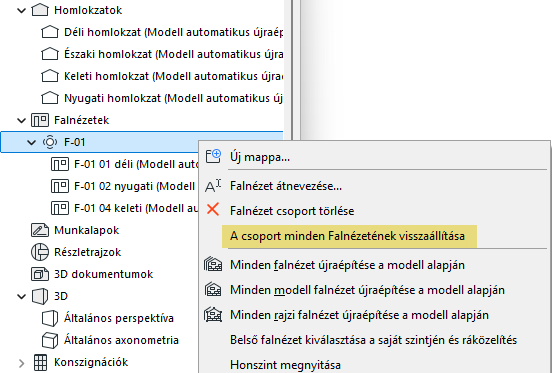This screenshot has height=373, width=552.
Task: Click the Déli homlokzat elevation icon
Action: click(x=50, y=32)
